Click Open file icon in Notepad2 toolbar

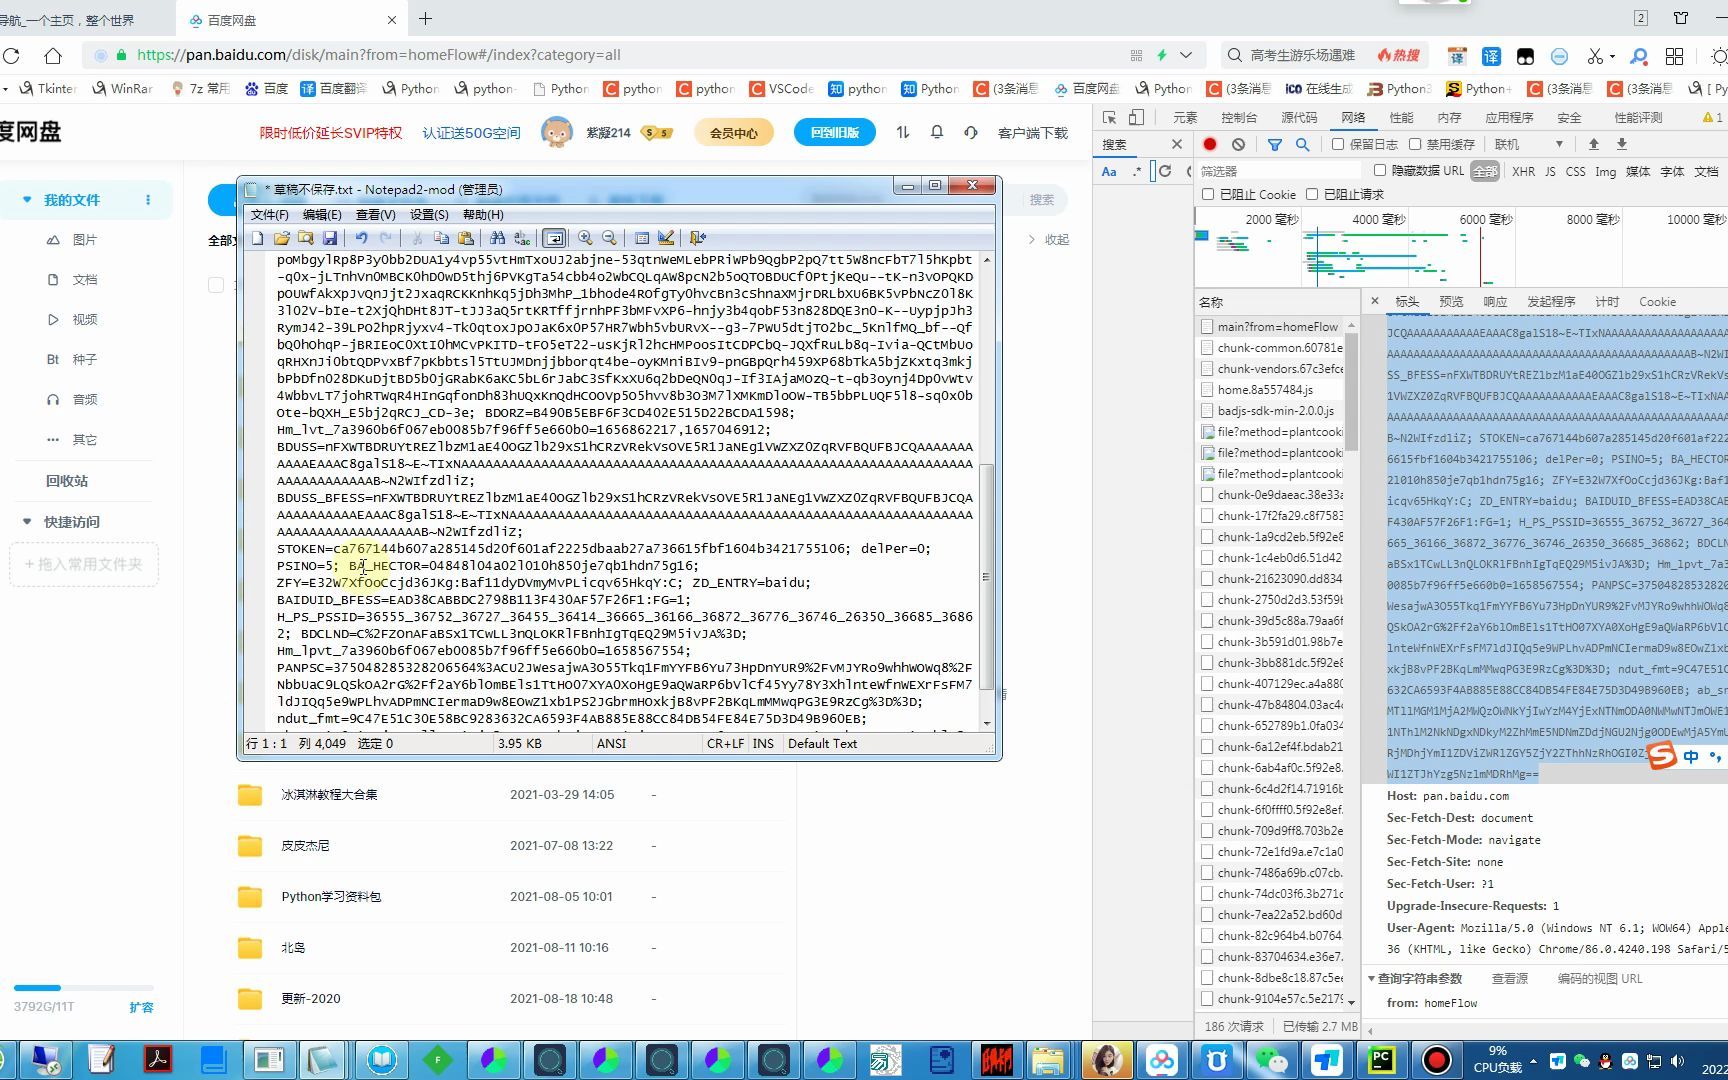coord(282,238)
